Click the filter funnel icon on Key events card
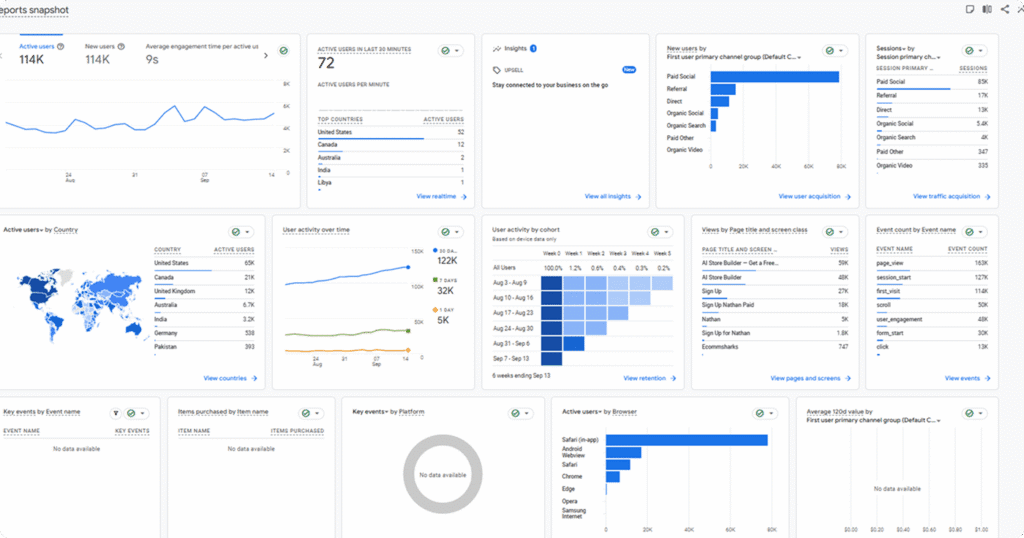Image resolution: width=1024 pixels, height=538 pixels. point(116,413)
